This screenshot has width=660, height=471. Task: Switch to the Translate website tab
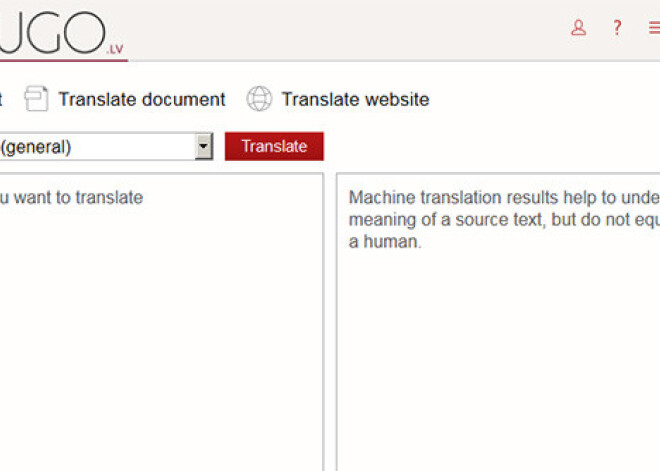click(x=354, y=99)
